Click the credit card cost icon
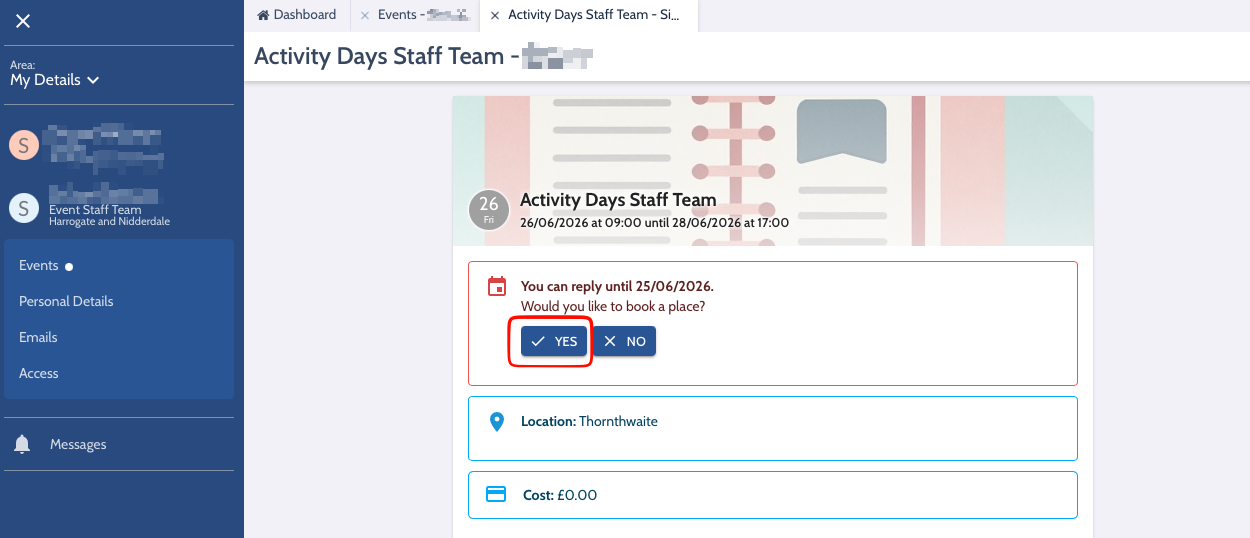The image size is (1250, 538). 496,495
